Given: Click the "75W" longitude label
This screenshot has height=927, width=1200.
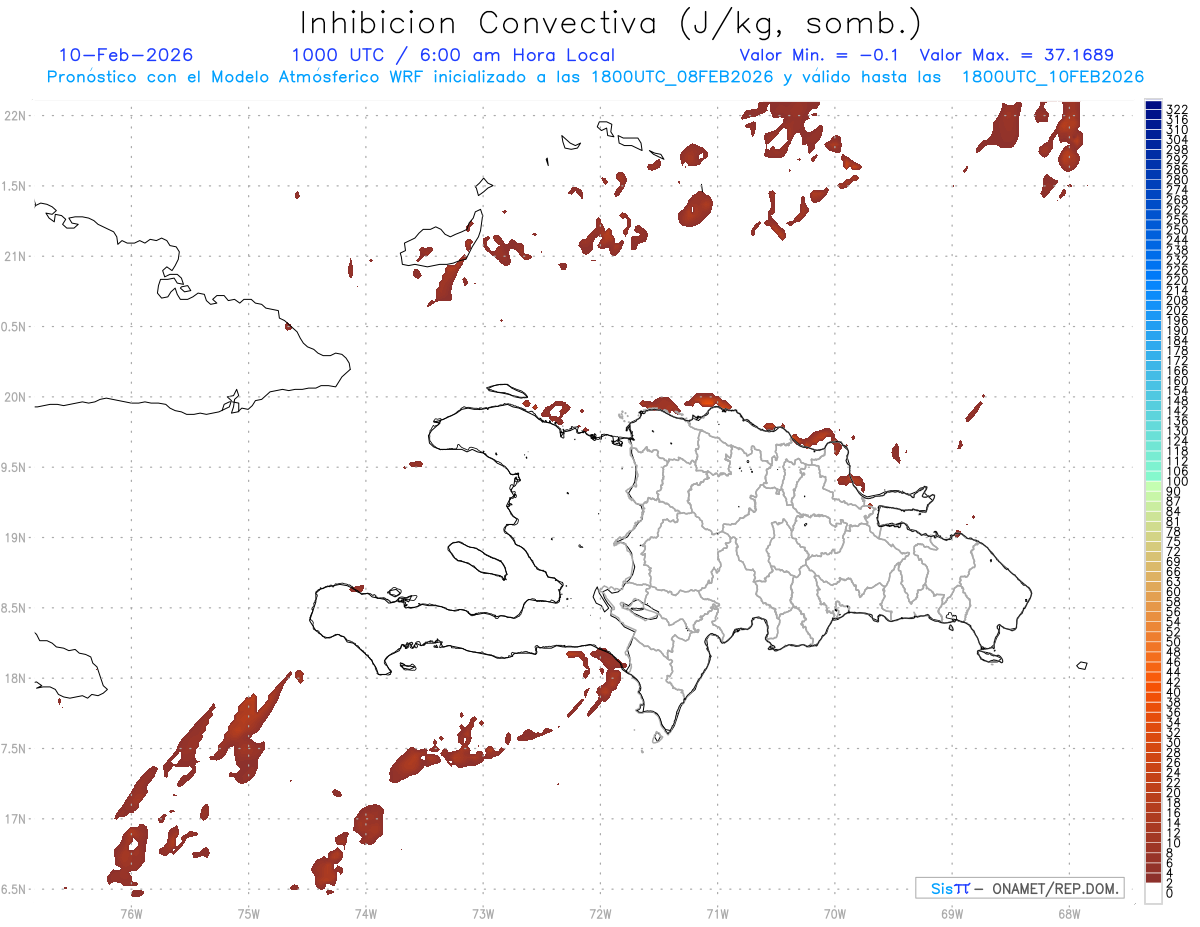Looking at the screenshot, I should click(x=248, y=913).
